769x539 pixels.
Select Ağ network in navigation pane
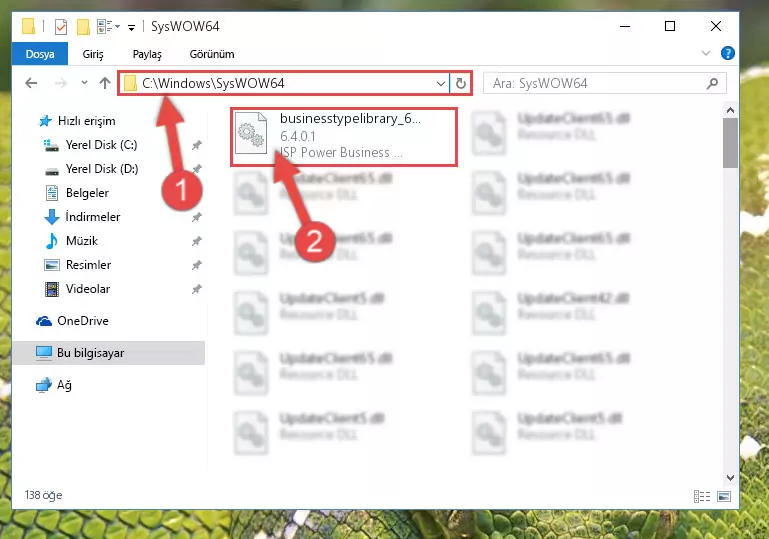pyautogui.click(x=54, y=385)
